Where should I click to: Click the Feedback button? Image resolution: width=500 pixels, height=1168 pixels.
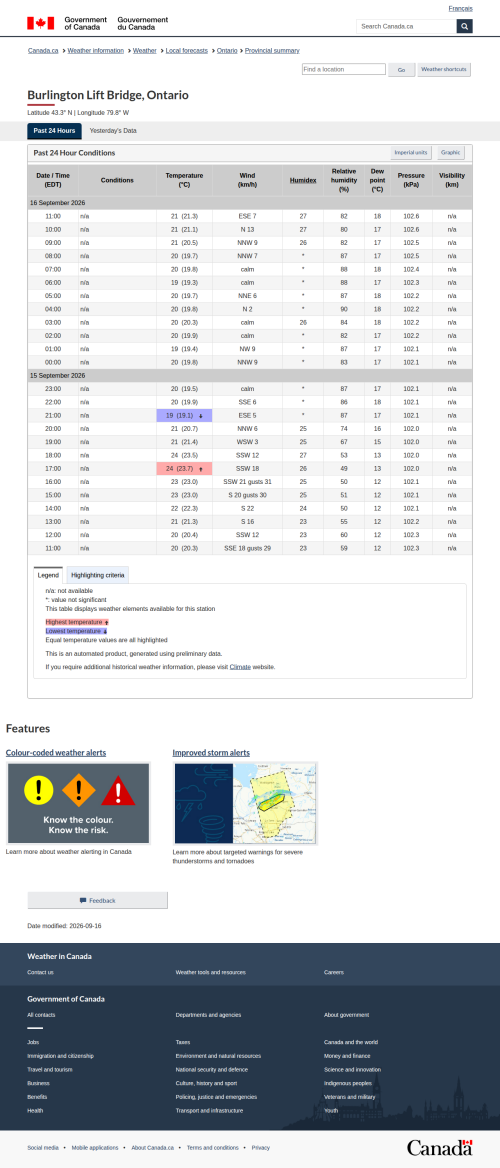(x=98, y=900)
